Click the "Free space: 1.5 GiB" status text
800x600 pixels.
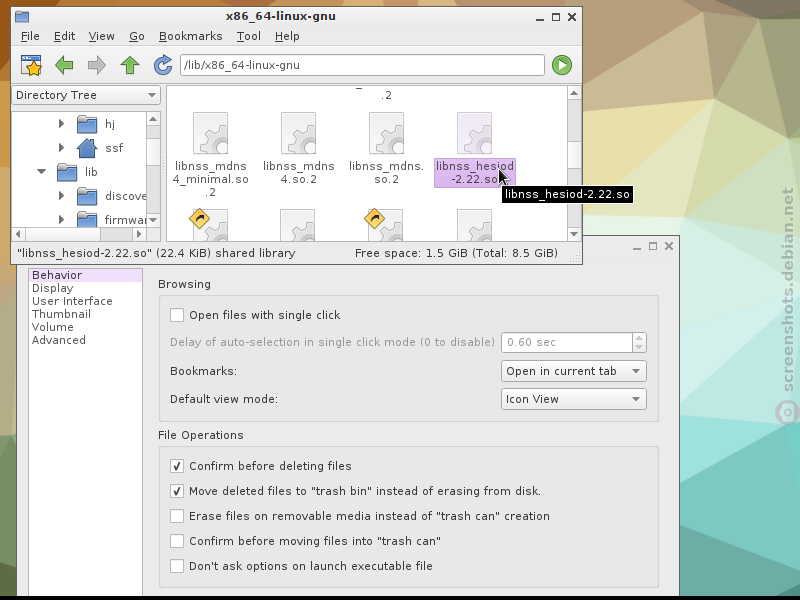pyautogui.click(x=457, y=253)
